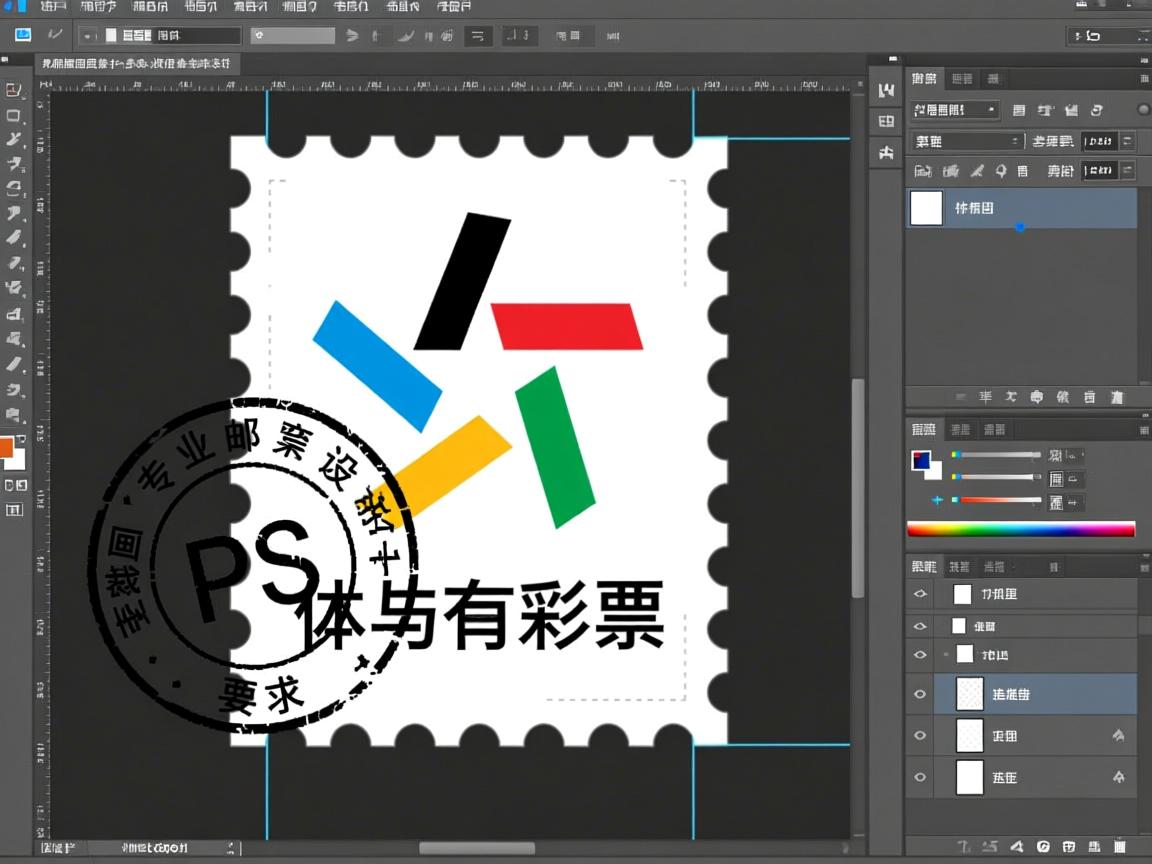
Task: Toggle visibility of the highlighted blue layer
Action: pyautogui.click(x=920, y=694)
